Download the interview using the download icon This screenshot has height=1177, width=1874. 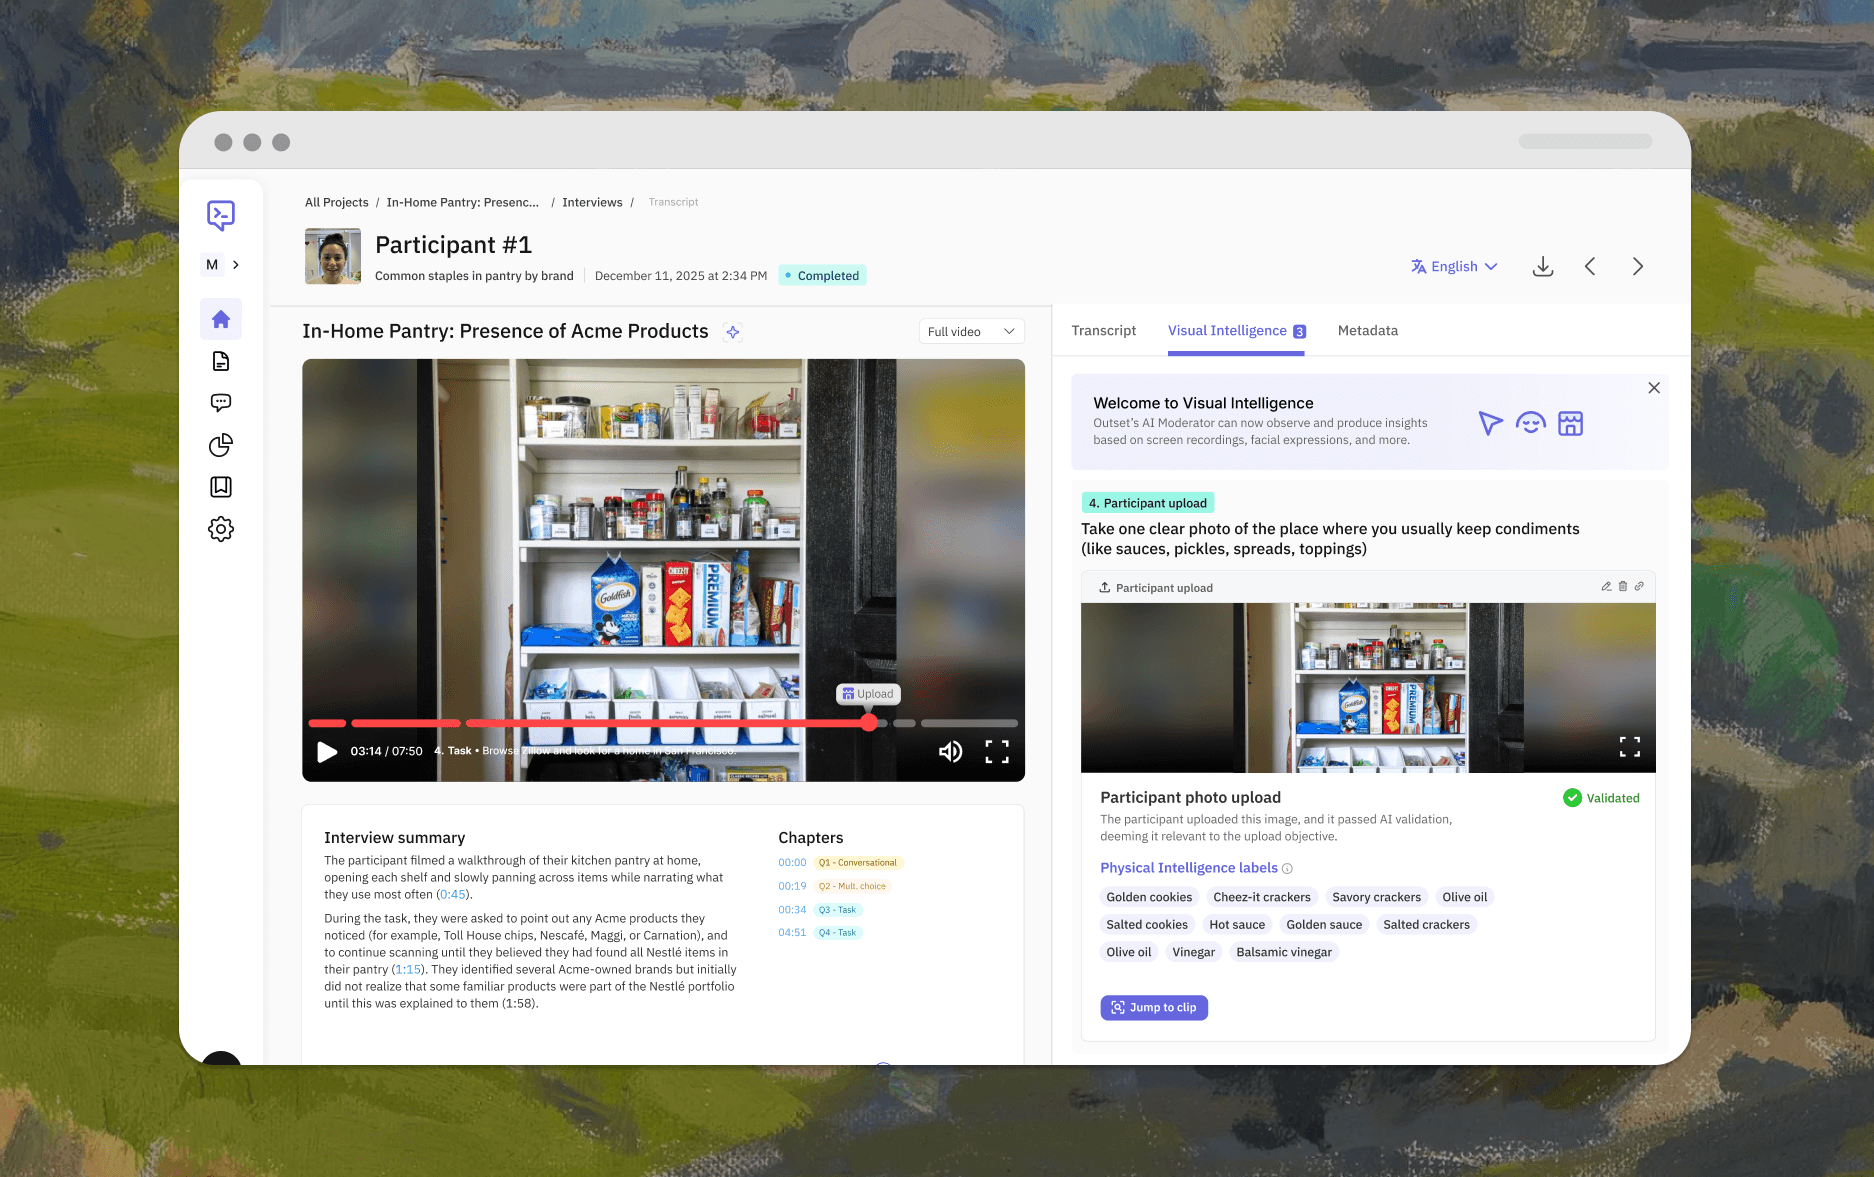coord(1543,266)
